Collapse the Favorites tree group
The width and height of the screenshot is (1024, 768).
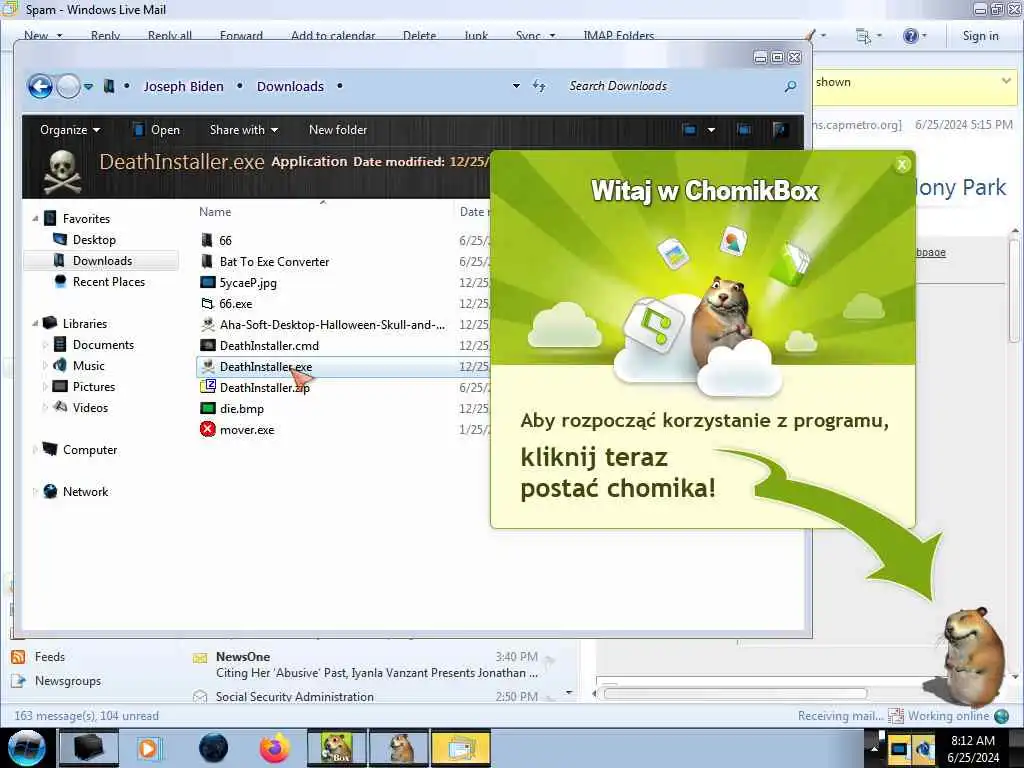pos(35,219)
